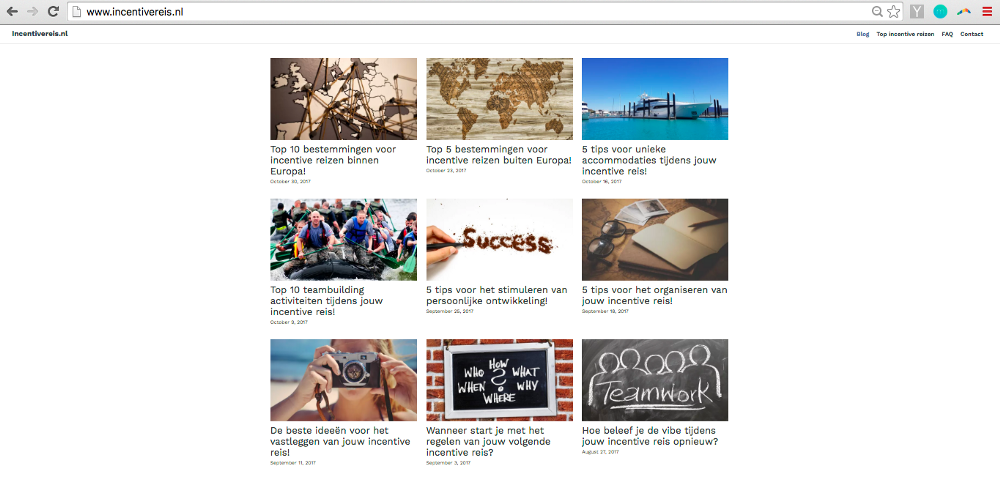1000x479 pixels.
Task: Click the browser back arrow
Action: [12, 11]
